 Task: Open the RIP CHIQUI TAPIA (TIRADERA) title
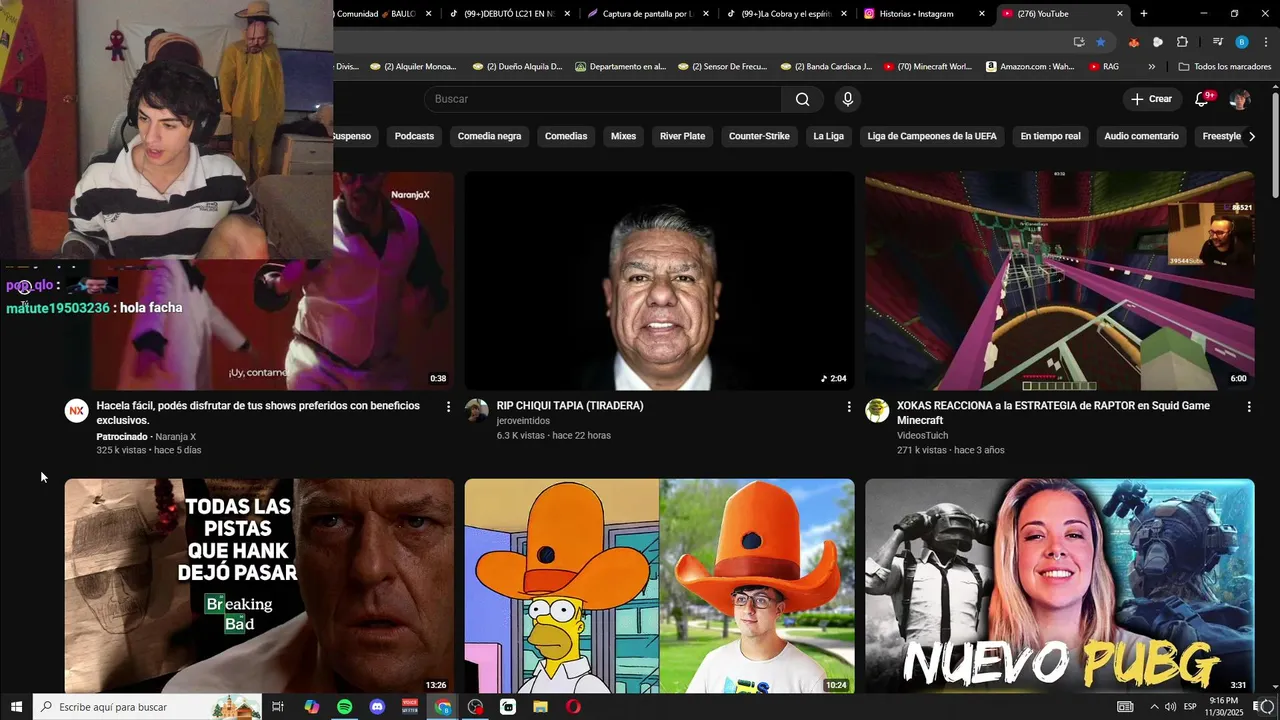tap(570, 406)
